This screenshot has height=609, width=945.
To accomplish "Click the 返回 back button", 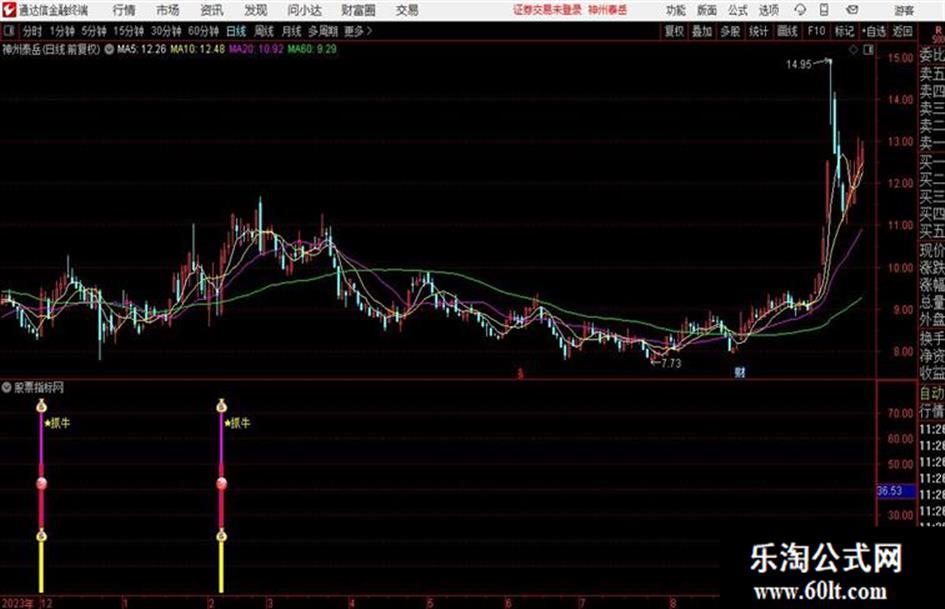I will coord(902,31).
